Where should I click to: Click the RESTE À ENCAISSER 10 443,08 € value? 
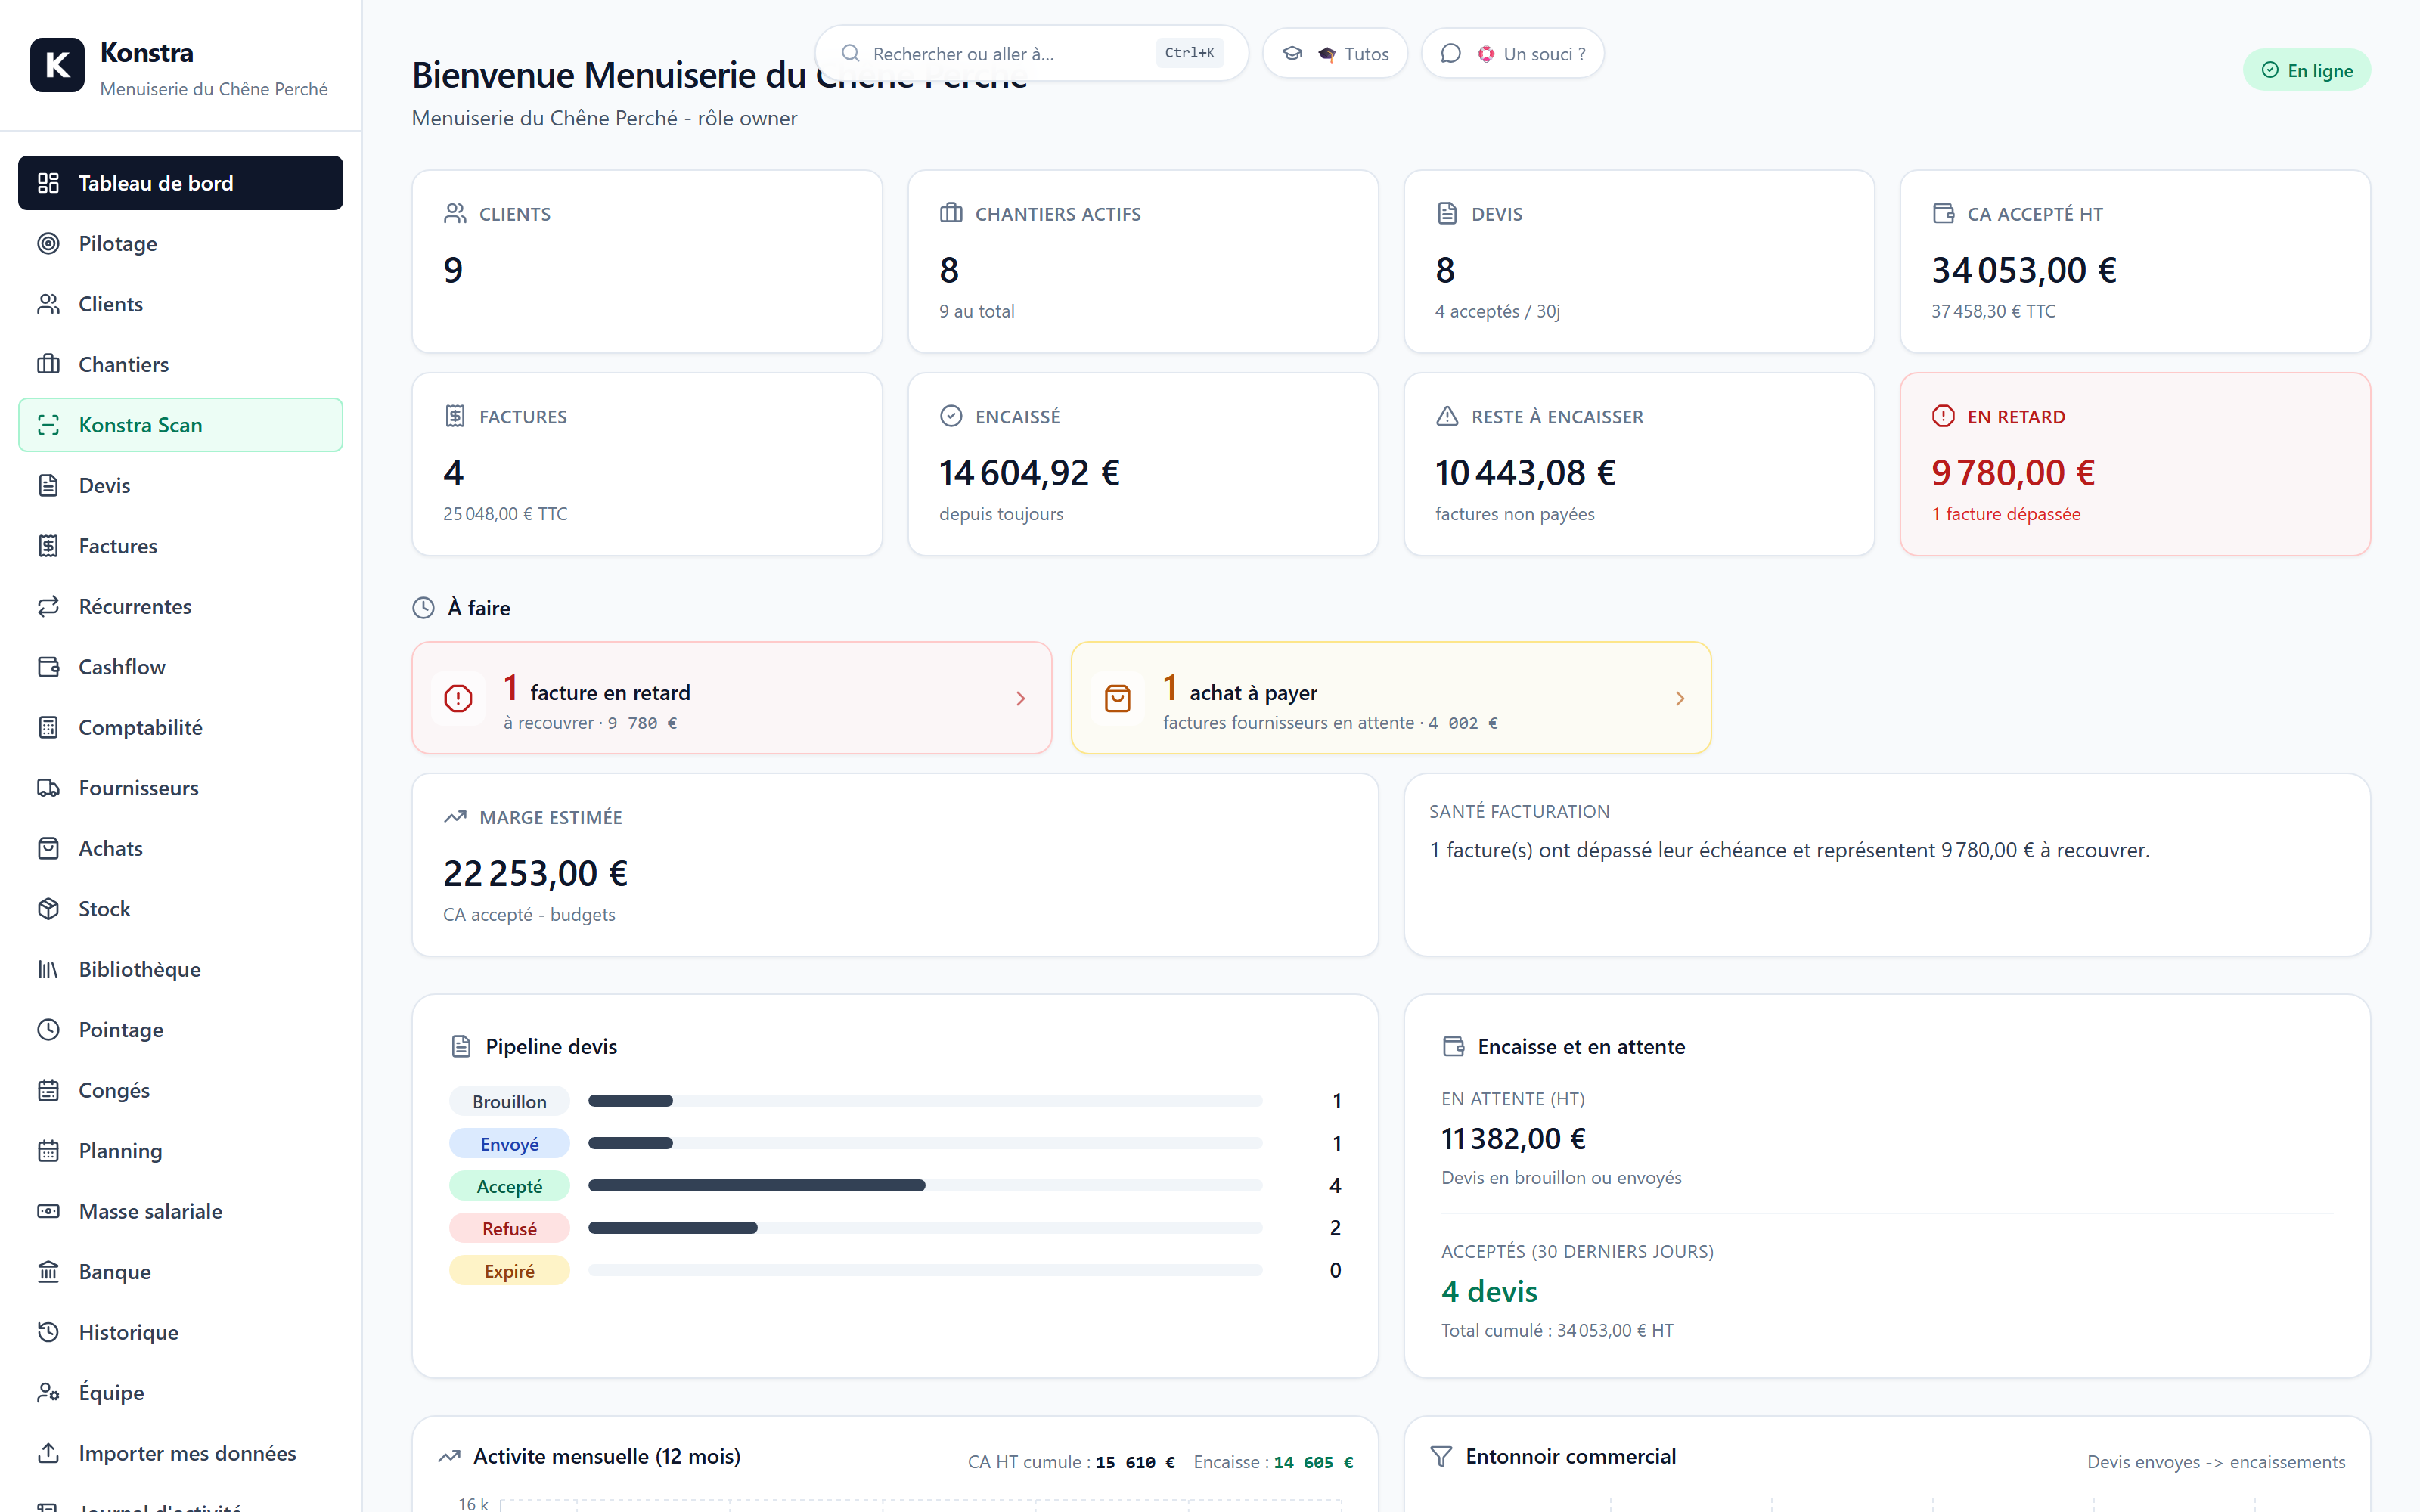click(x=1525, y=473)
